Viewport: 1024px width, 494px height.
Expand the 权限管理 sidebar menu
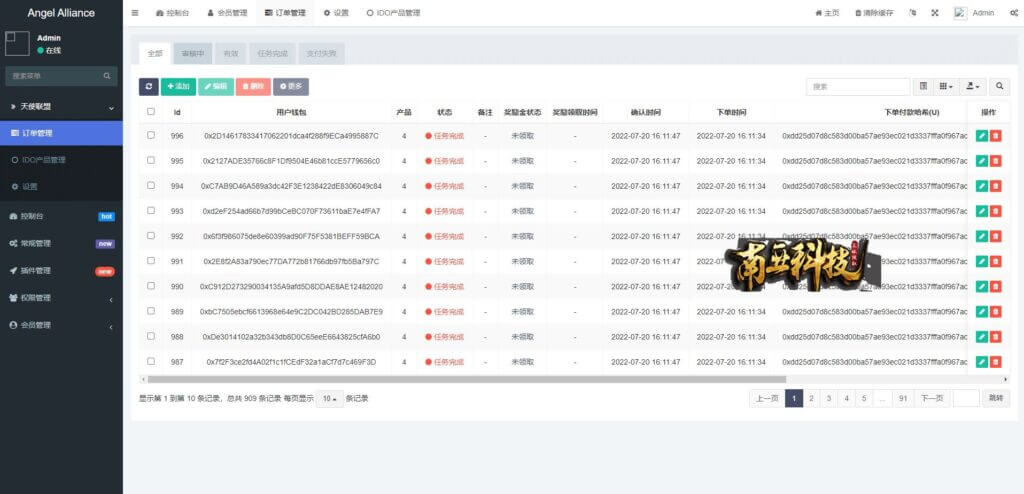pos(61,298)
